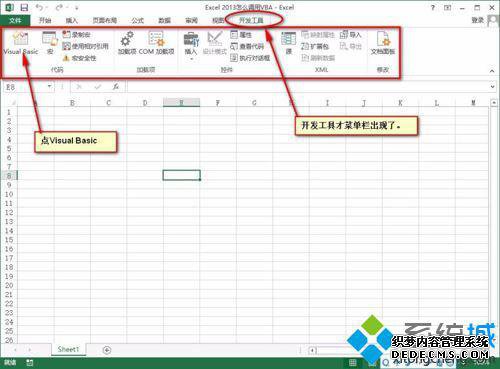Screen dimensions: 500x369
Task: Click the horizontal scrollbar left arrow
Action: 312,350
